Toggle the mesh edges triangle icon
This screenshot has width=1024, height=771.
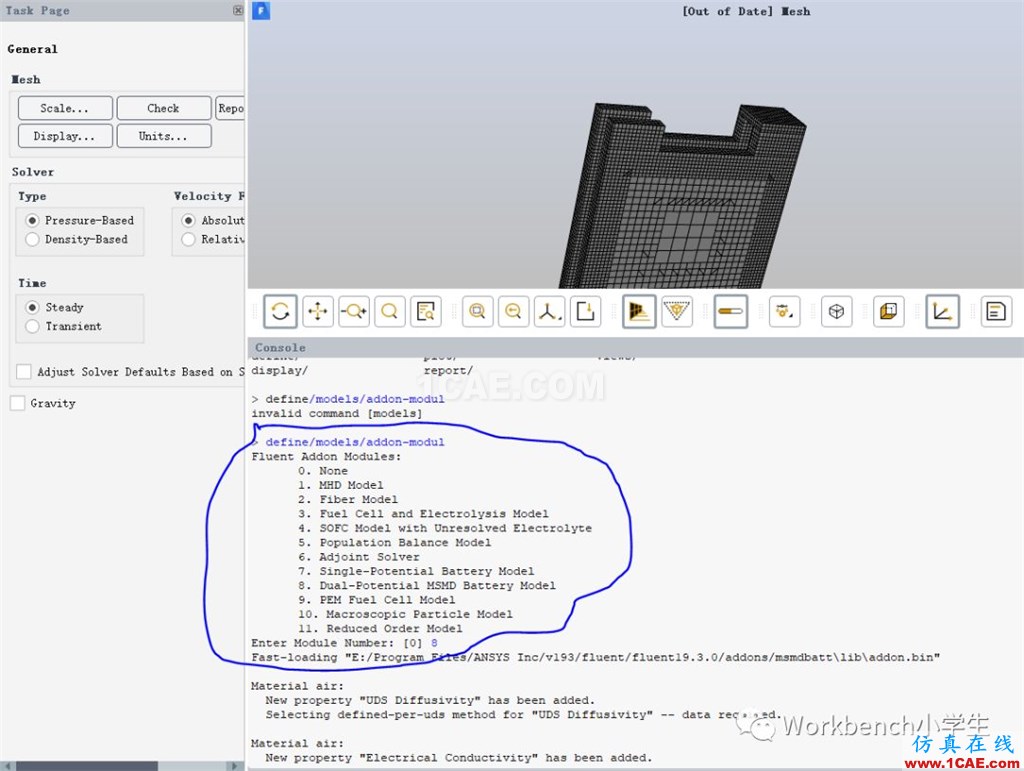(x=677, y=311)
